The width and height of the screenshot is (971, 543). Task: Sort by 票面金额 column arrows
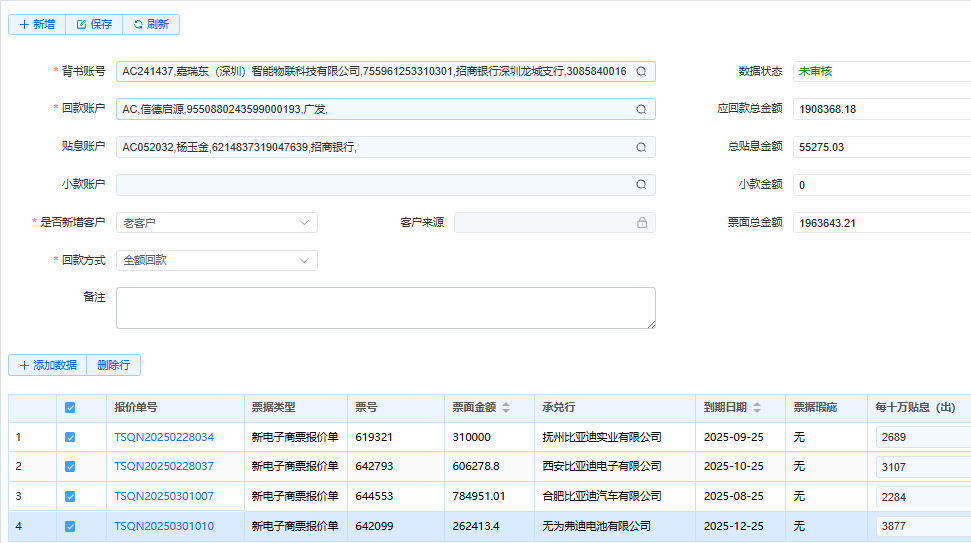pyautogui.click(x=505, y=408)
